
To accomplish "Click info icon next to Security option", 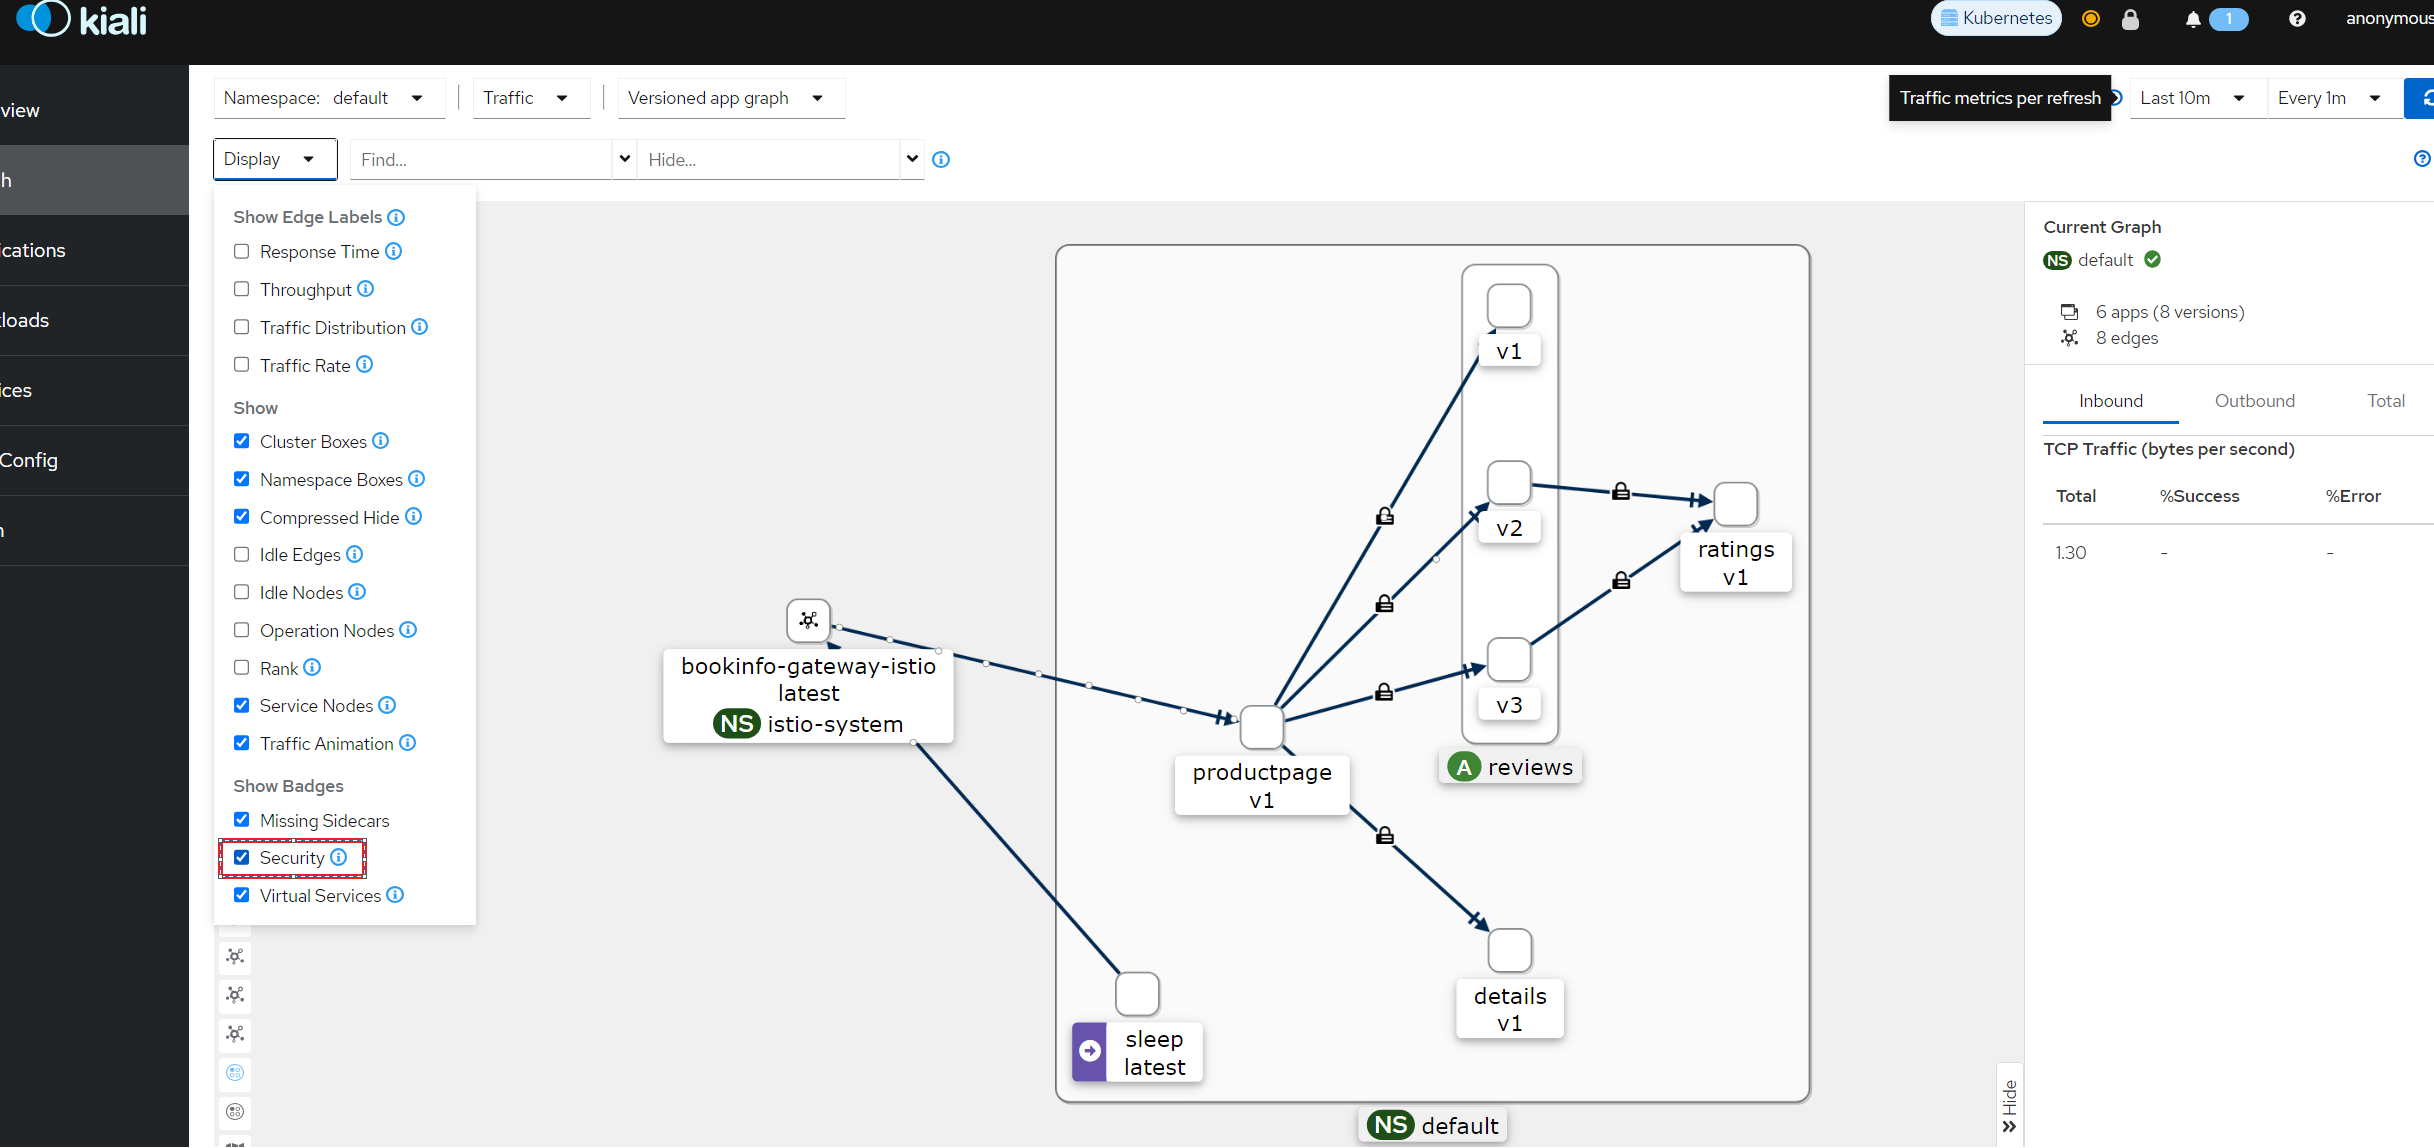I will point(339,857).
